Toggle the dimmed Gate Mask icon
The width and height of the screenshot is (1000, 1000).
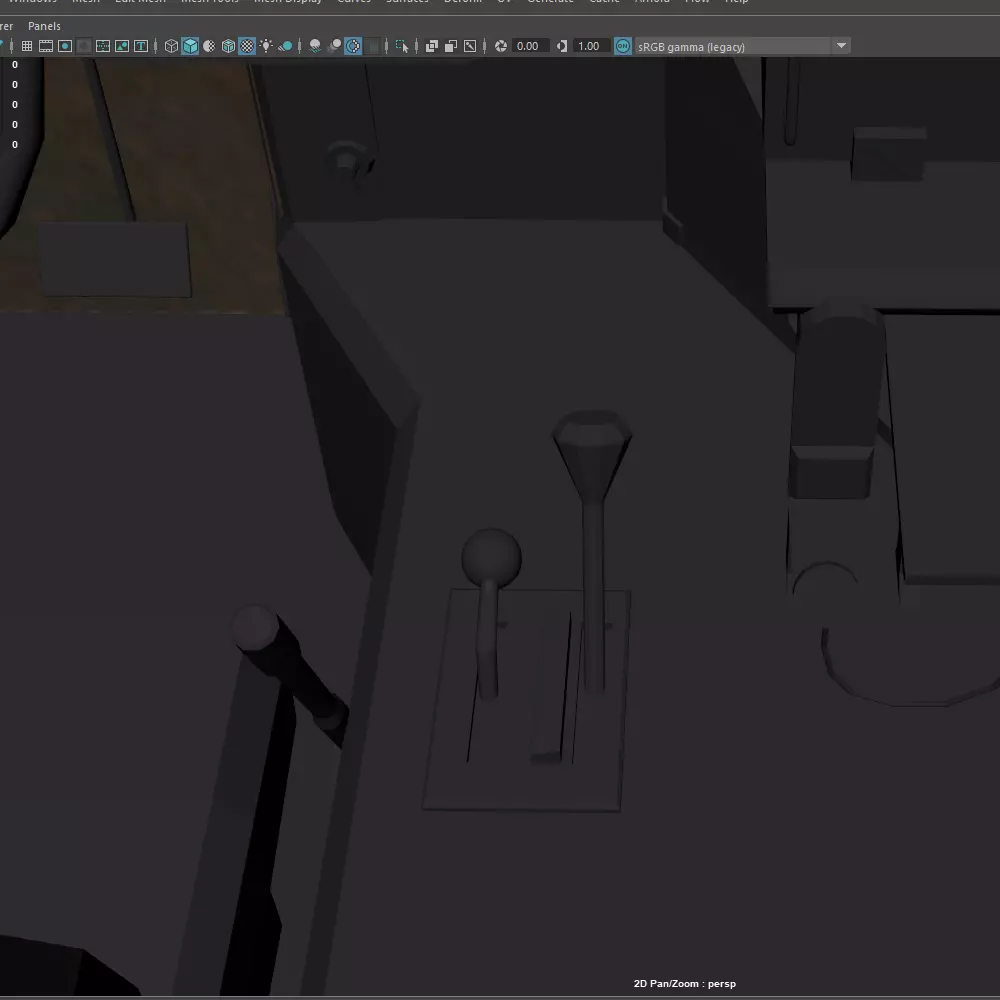84,46
